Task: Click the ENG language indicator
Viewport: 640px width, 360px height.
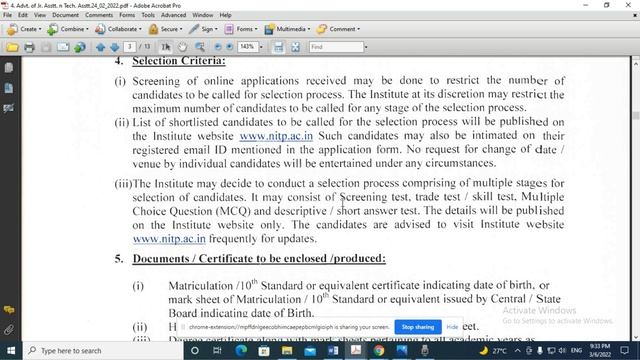Action: [576, 351]
